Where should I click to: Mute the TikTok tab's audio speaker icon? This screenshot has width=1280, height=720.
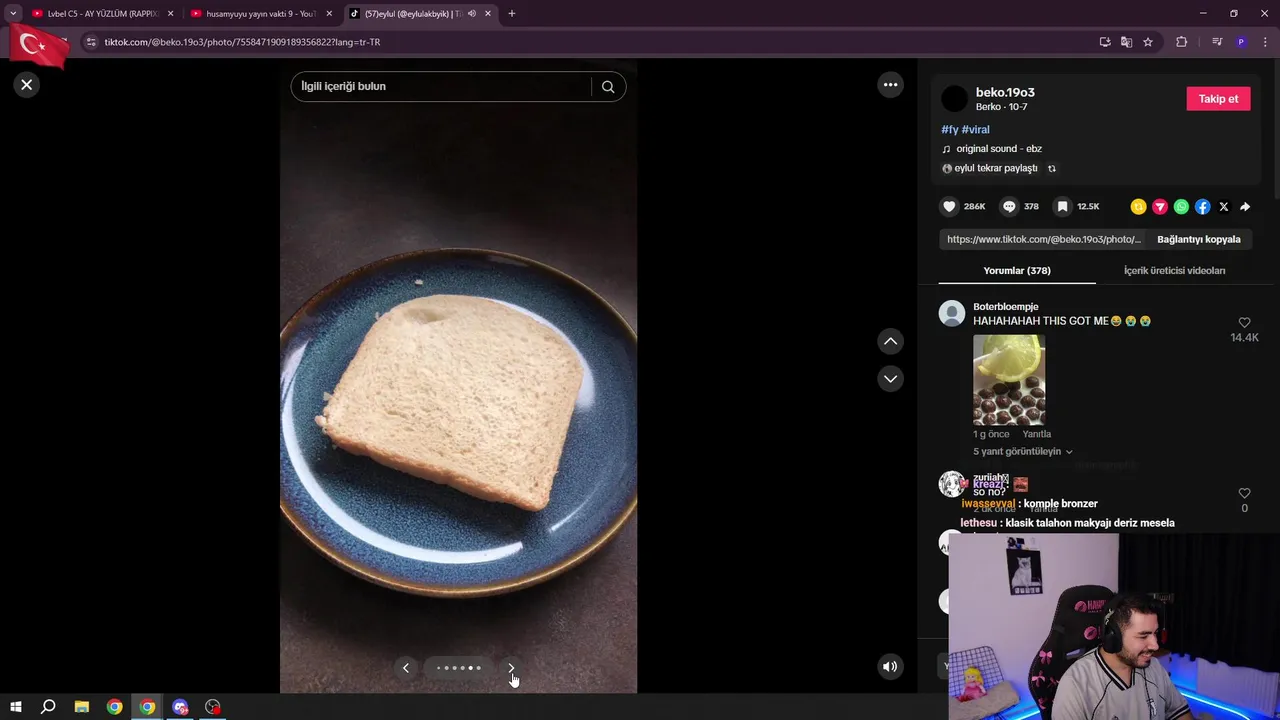pos(471,14)
